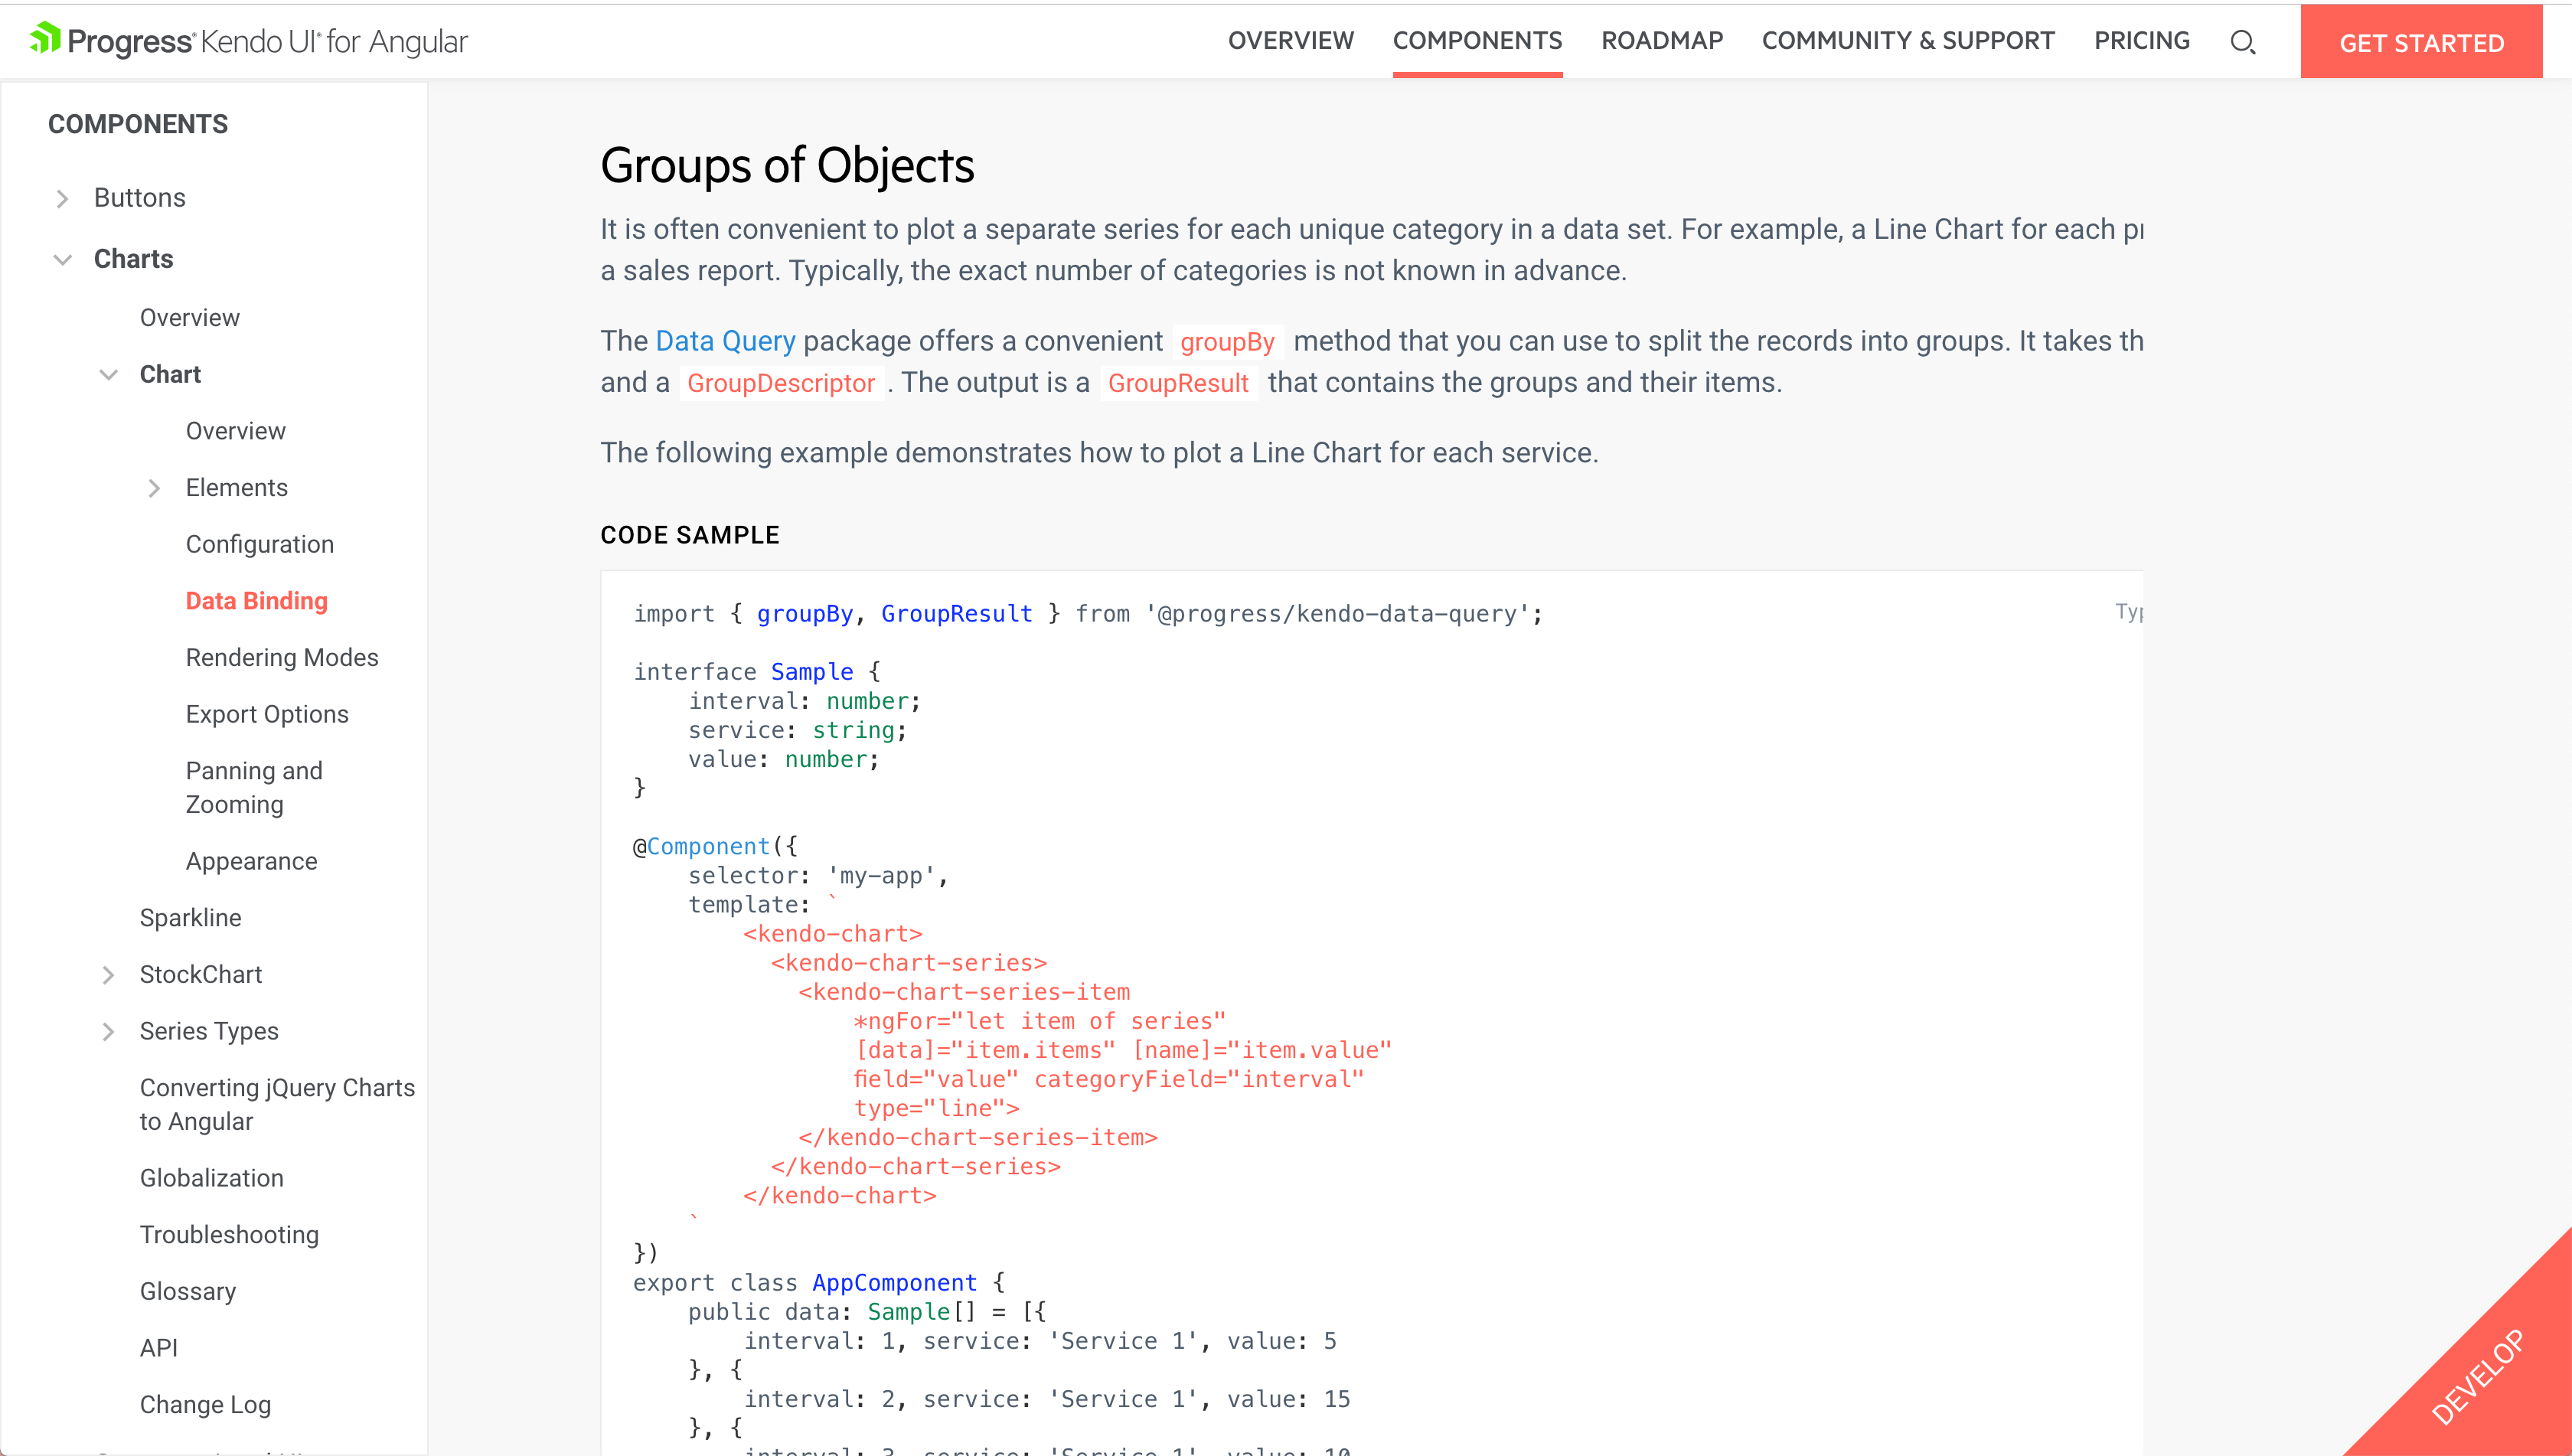The width and height of the screenshot is (2572, 1456).
Task: Expand the Elements chevron
Action: point(154,488)
